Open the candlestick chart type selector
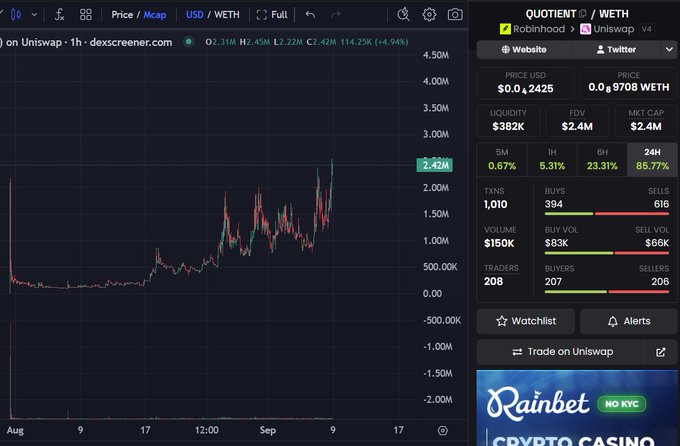680x446 pixels. click(x=16, y=15)
